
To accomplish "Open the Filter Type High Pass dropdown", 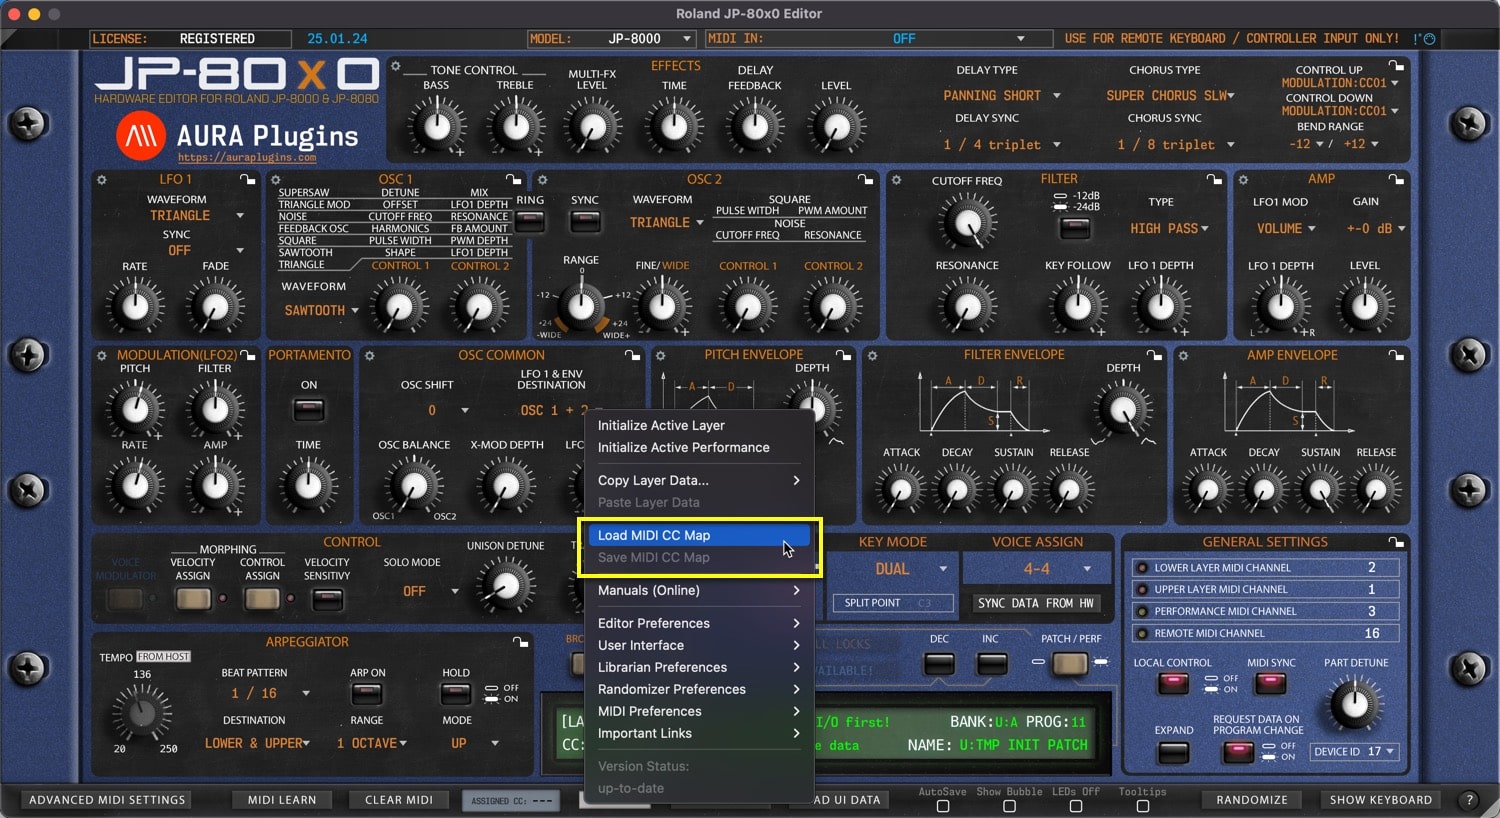I will (x=1169, y=229).
